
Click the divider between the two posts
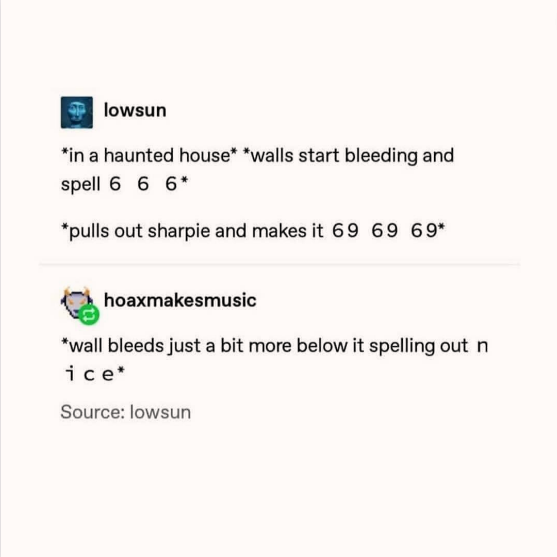[279, 264]
